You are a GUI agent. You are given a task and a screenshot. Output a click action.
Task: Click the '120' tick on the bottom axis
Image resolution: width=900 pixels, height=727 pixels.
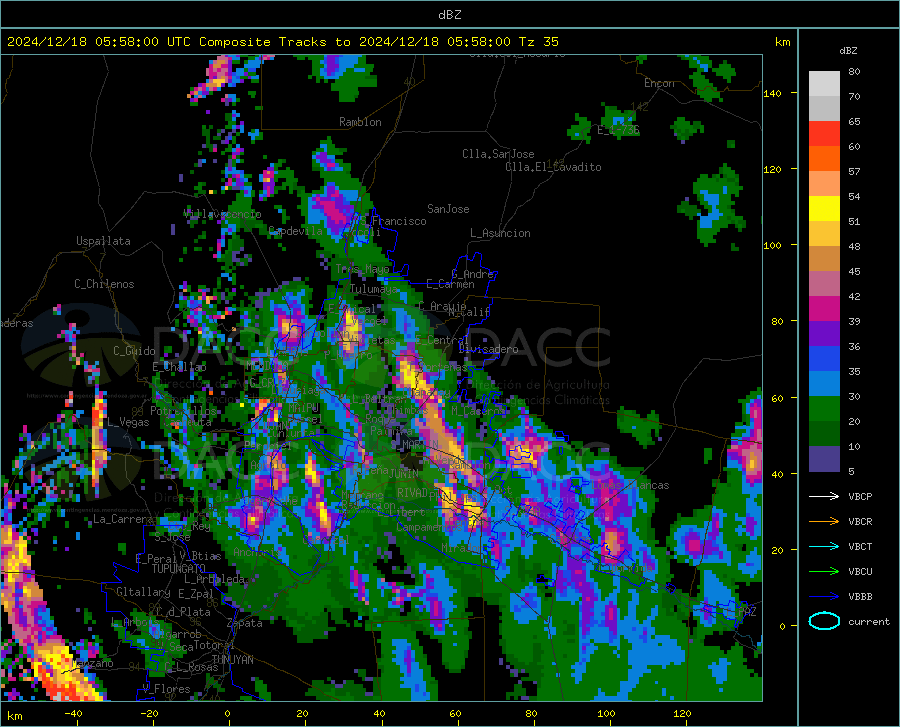point(682,713)
